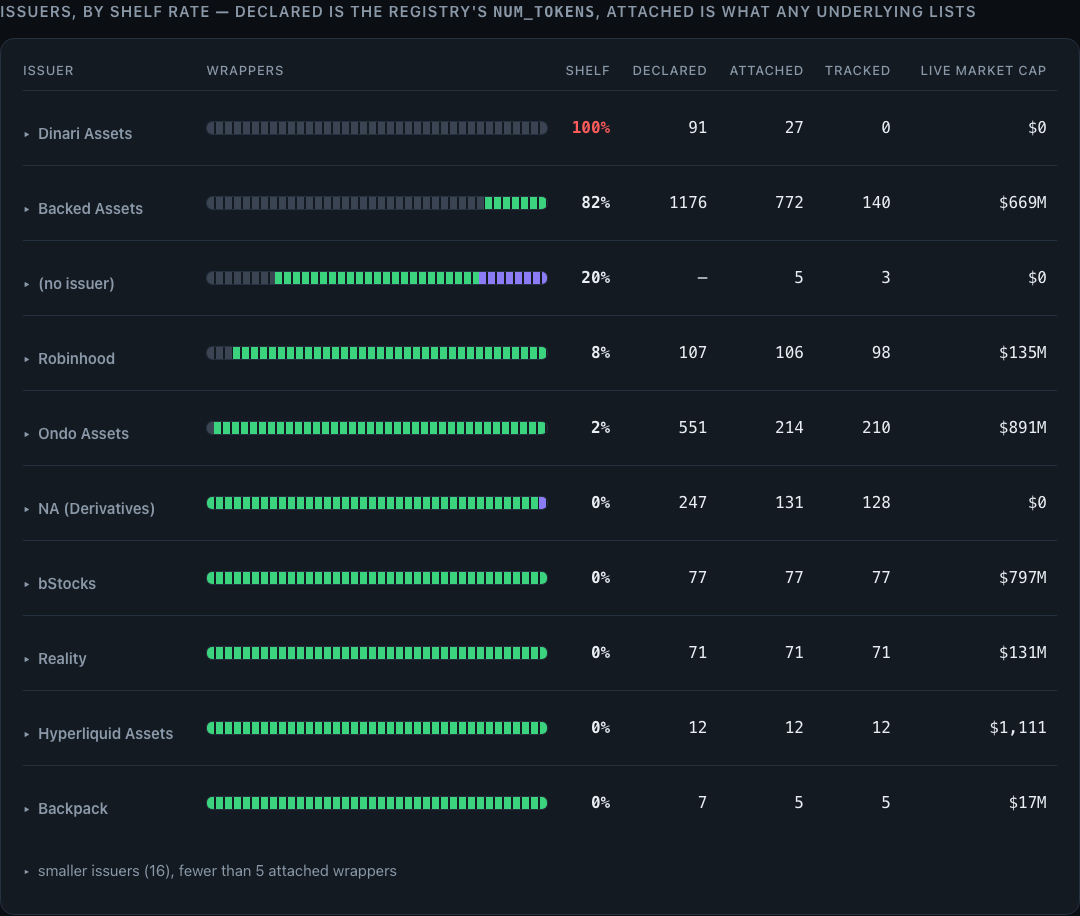Click declared value 107
This screenshot has width=1080, height=916.
tap(693, 353)
